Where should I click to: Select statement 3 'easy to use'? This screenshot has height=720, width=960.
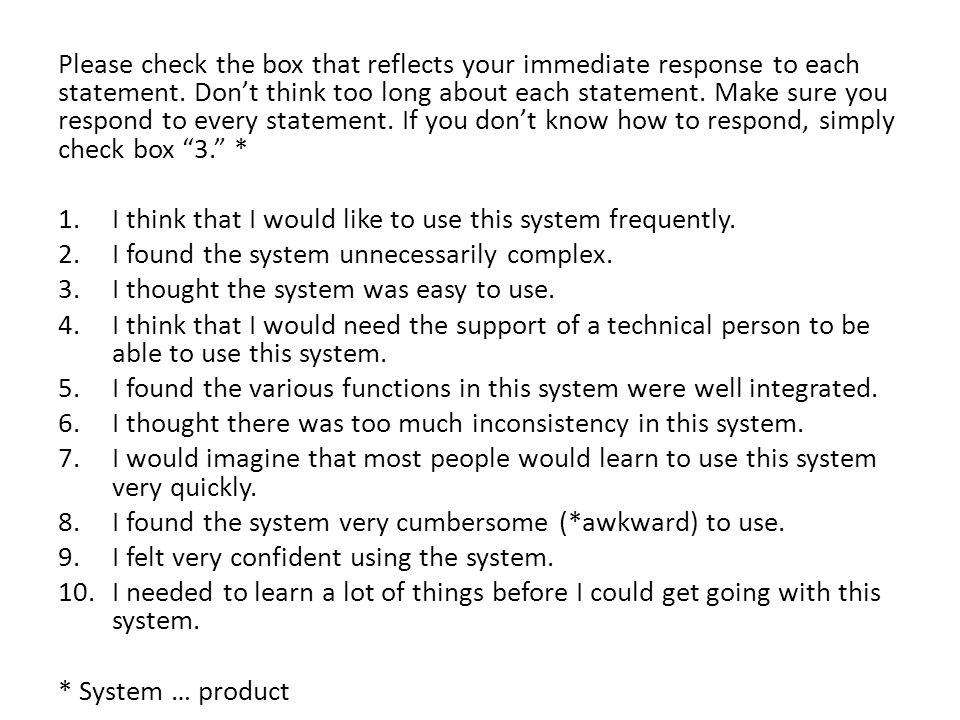(x=333, y=290)
